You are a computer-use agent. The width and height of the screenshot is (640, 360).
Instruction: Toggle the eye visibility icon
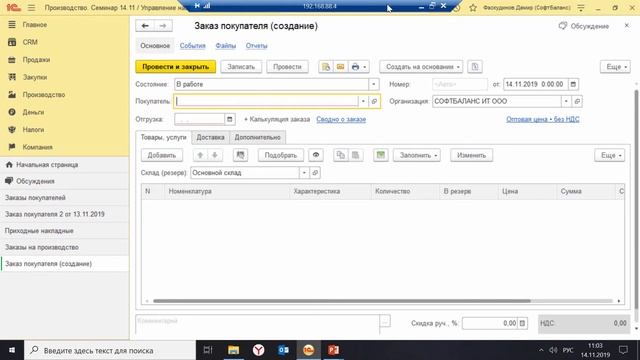click(x=316, y=155)
